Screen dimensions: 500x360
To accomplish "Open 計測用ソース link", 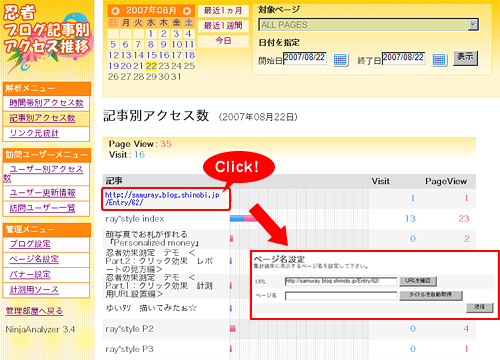I will (x=34, y=290).
